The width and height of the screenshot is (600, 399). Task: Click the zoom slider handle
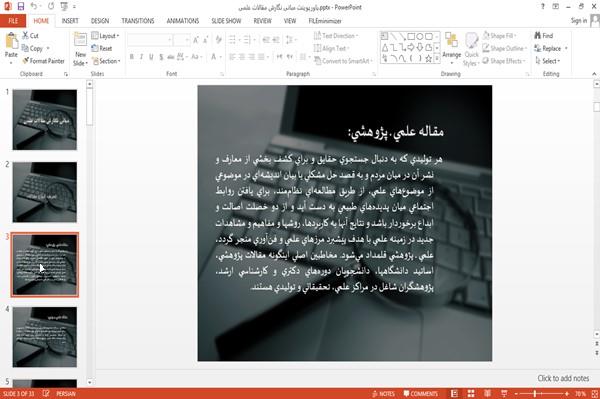(x=535, y=394)
